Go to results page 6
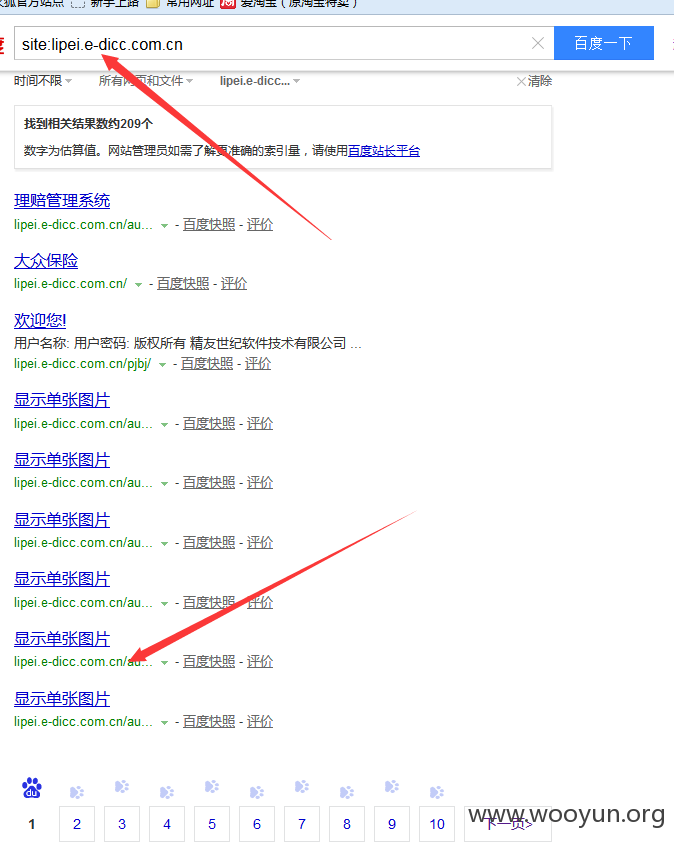Image resolution: width=674 pixels, height=843 pixels. click(x=257, y=824)
